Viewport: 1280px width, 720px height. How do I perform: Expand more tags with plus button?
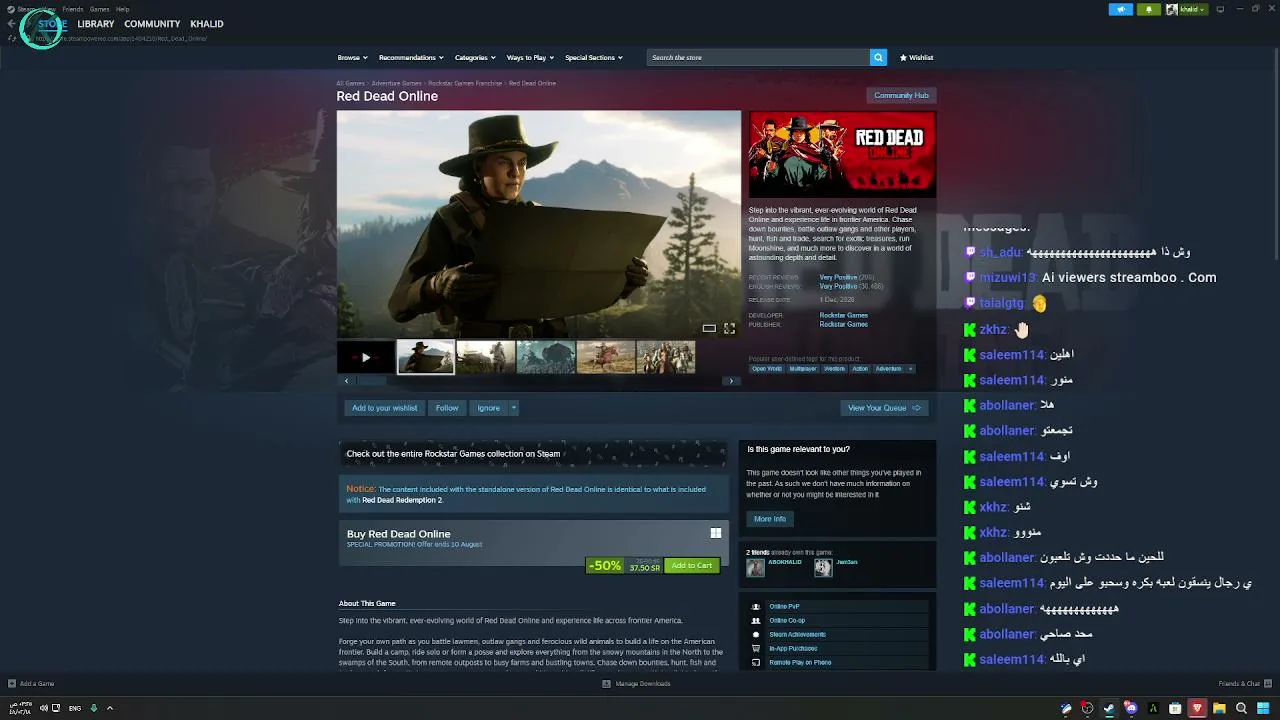910,369
